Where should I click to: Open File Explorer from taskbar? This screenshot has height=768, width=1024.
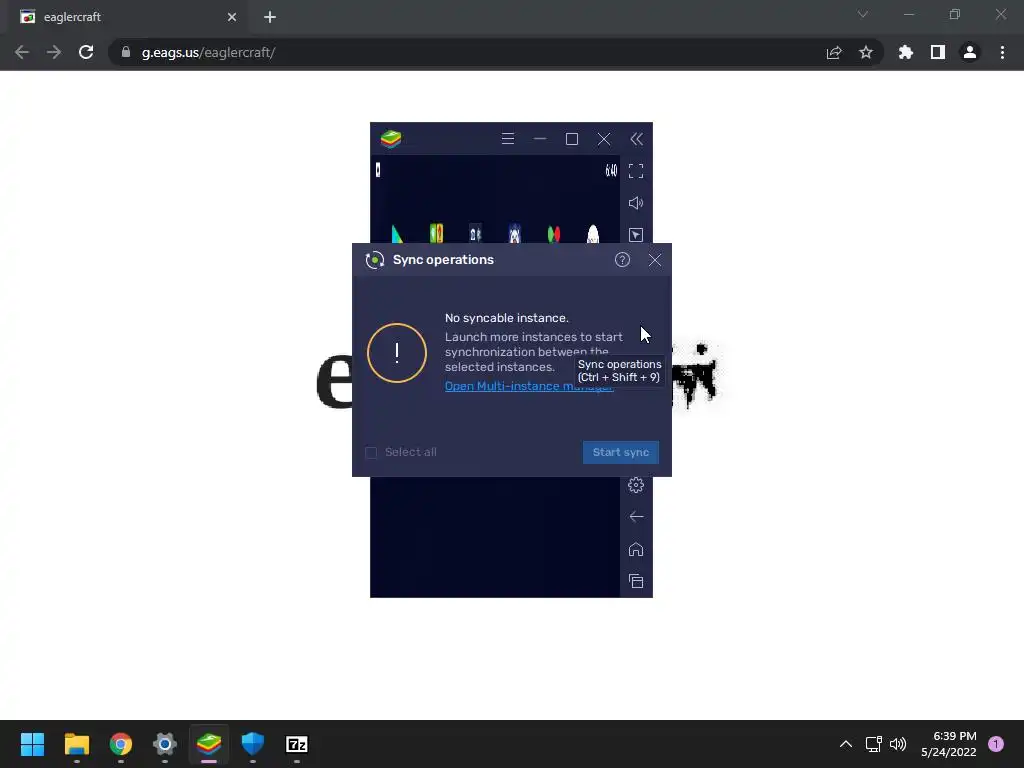[76, 744]
